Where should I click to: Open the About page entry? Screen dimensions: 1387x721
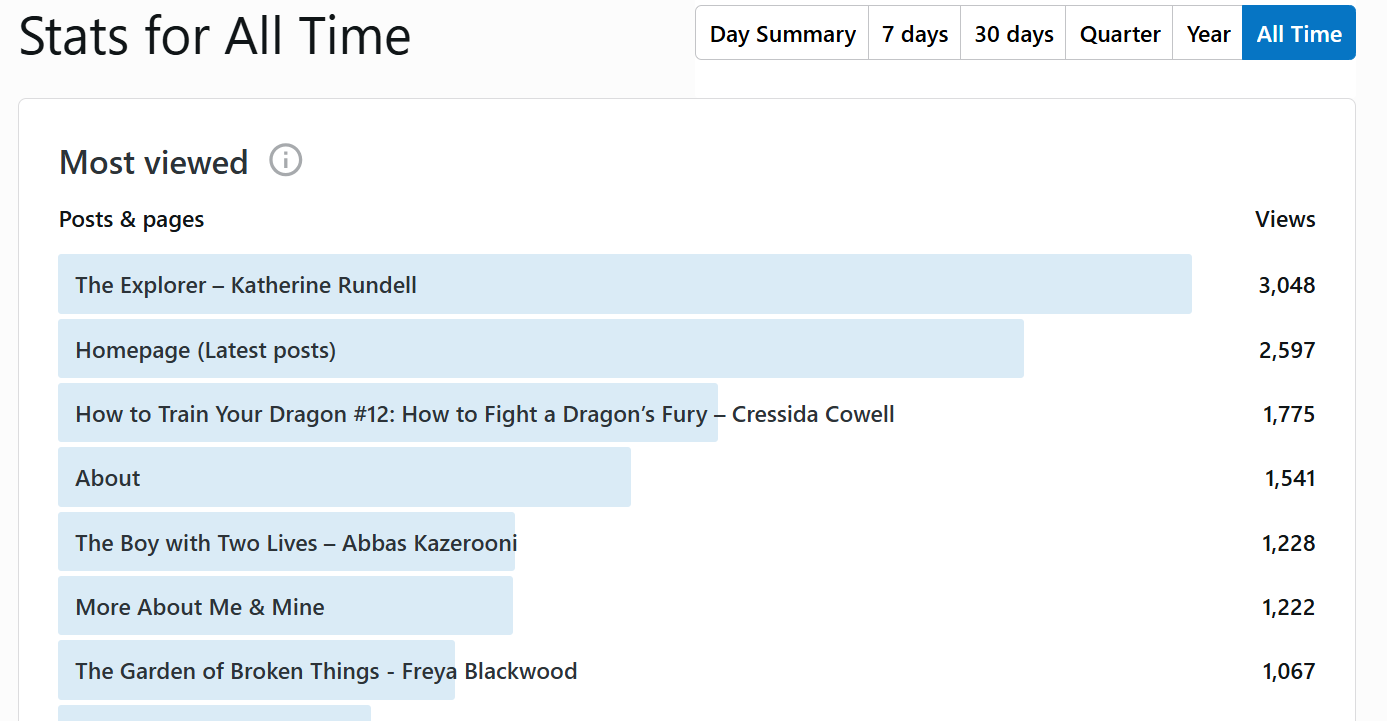[x=108, y=478]
